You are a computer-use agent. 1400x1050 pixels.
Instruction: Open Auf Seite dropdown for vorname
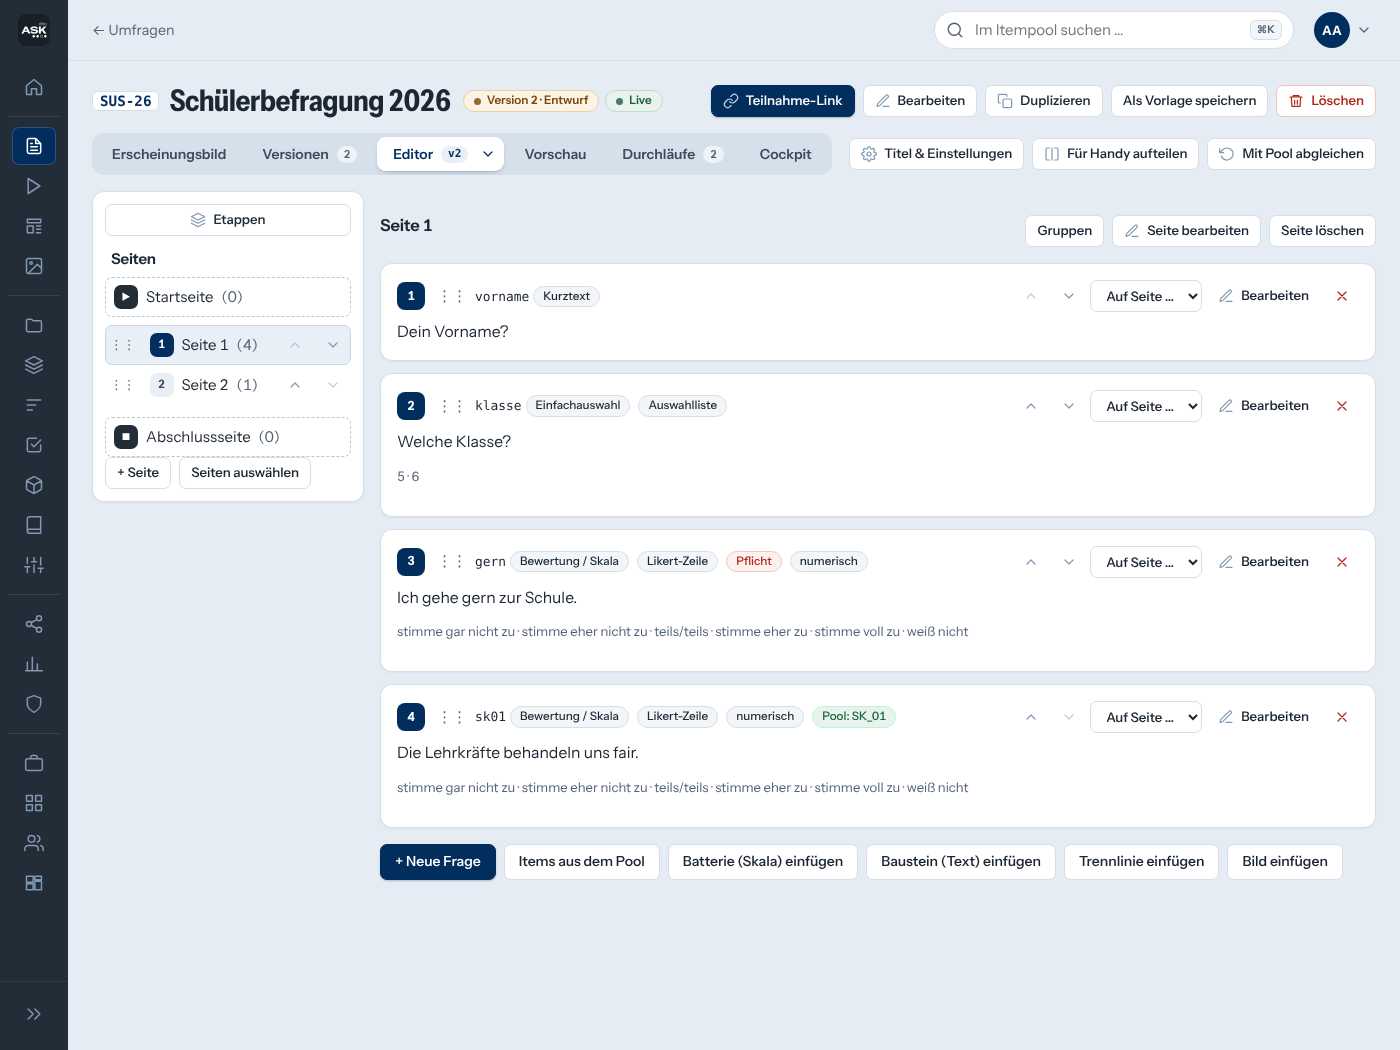(1146, 296)
